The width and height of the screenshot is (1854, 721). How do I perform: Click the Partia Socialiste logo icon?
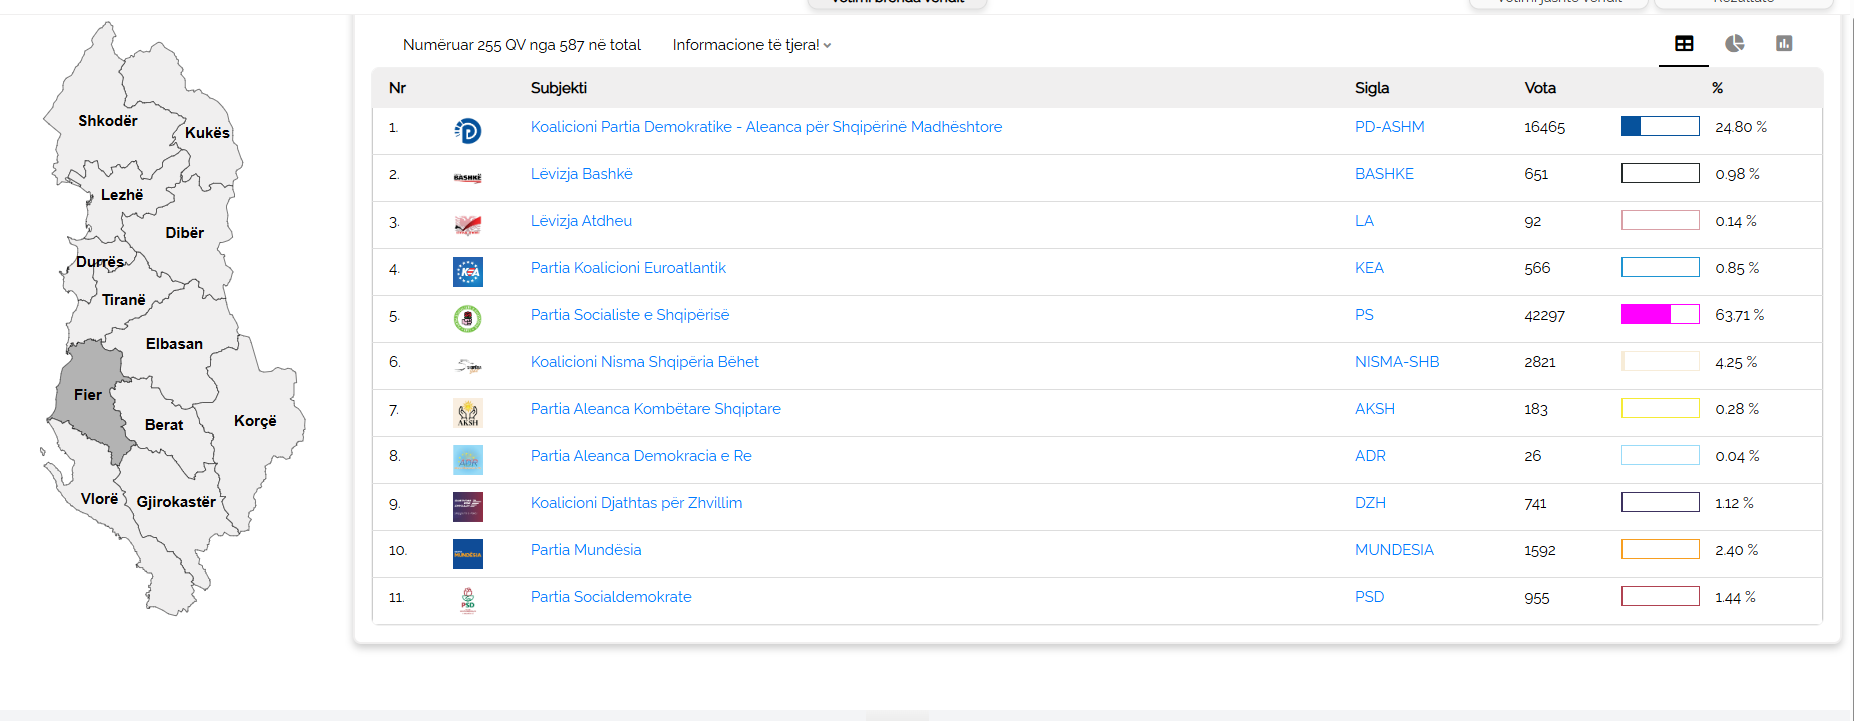click(x=467, y=319)
